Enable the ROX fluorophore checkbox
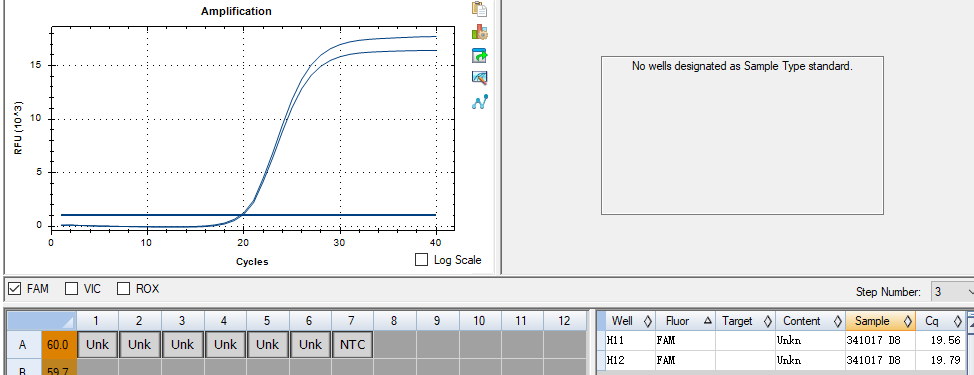974x375 pixels. tap(124, 289)
